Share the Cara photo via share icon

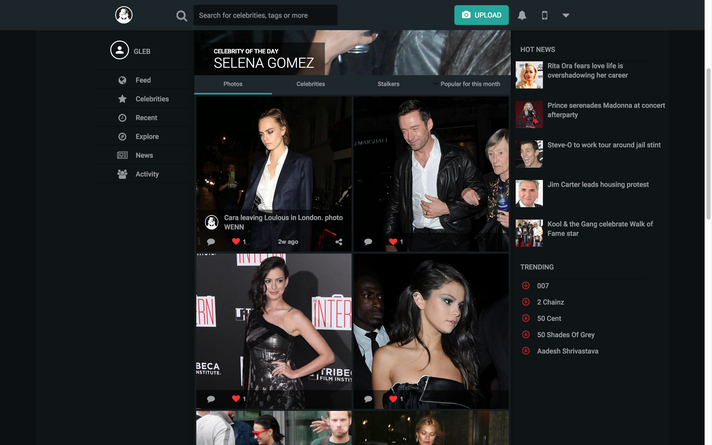tap(339, 242)
